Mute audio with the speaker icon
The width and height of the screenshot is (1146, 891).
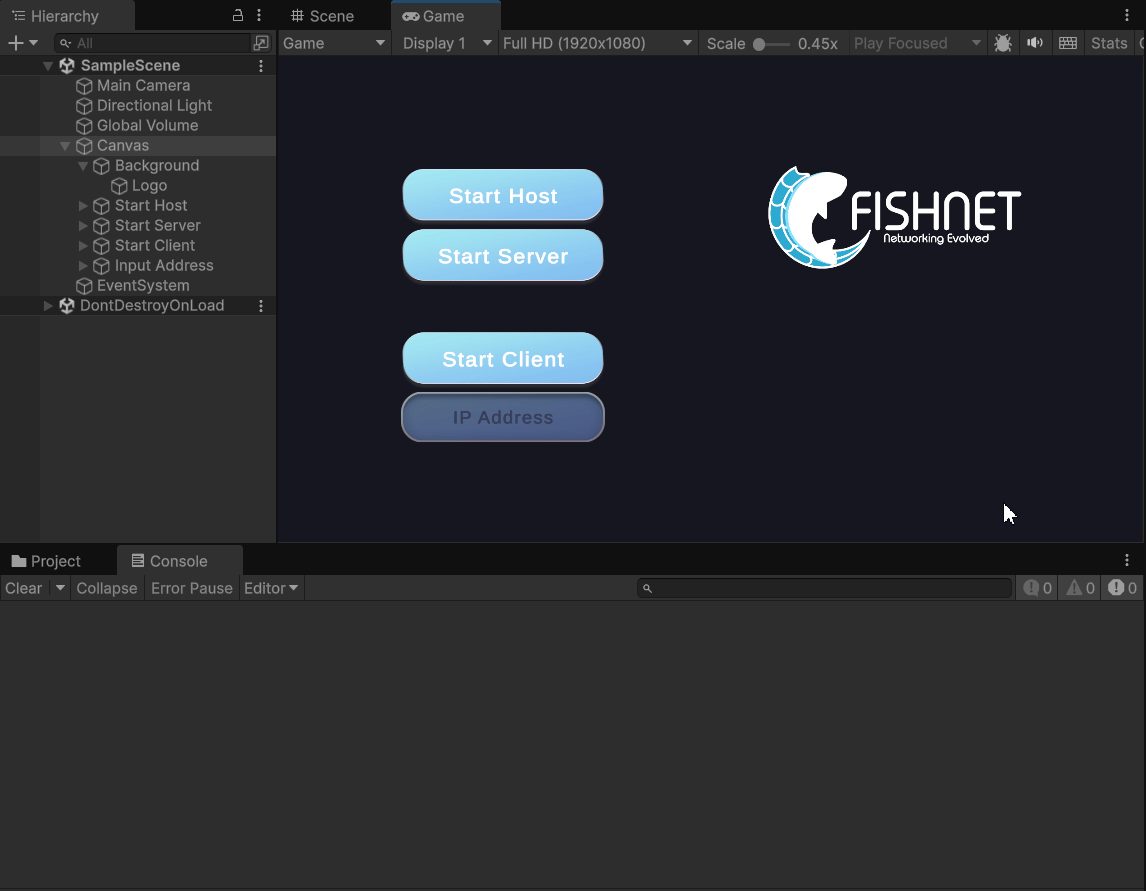tap(1035, 43)
